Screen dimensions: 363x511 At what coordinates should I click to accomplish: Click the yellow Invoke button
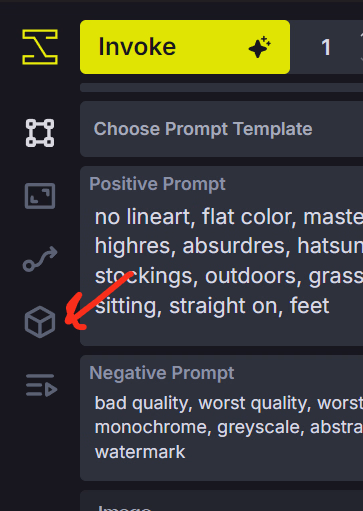(x=185, y=47)
